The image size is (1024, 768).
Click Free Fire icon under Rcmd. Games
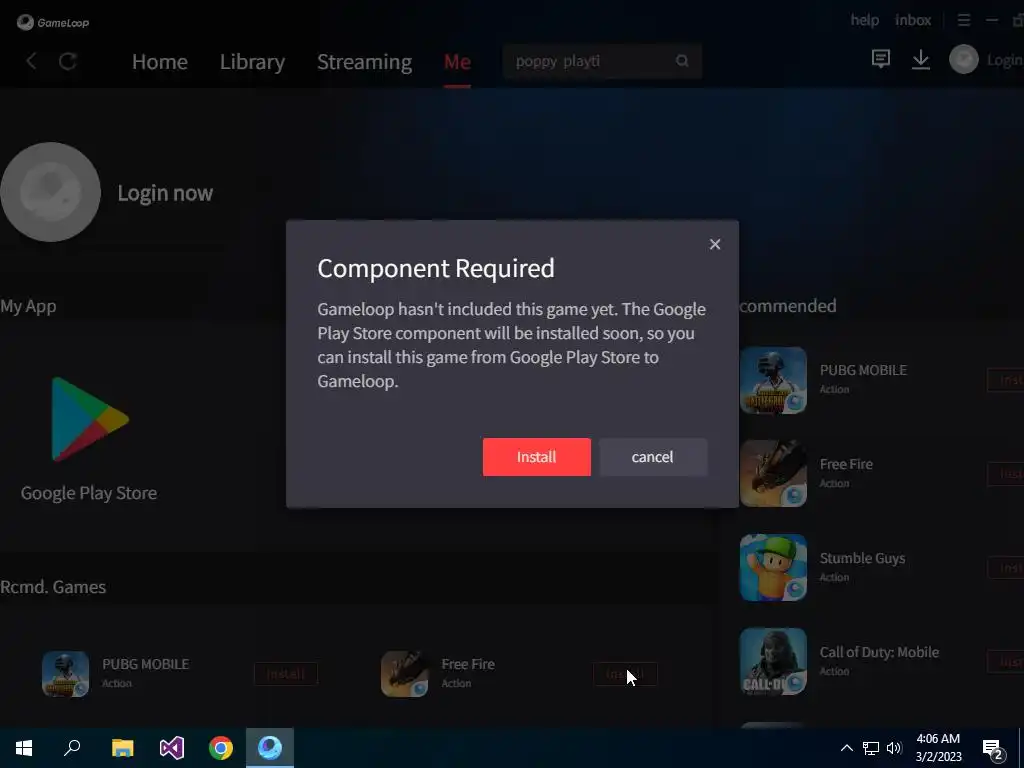(x=404, y=674)
